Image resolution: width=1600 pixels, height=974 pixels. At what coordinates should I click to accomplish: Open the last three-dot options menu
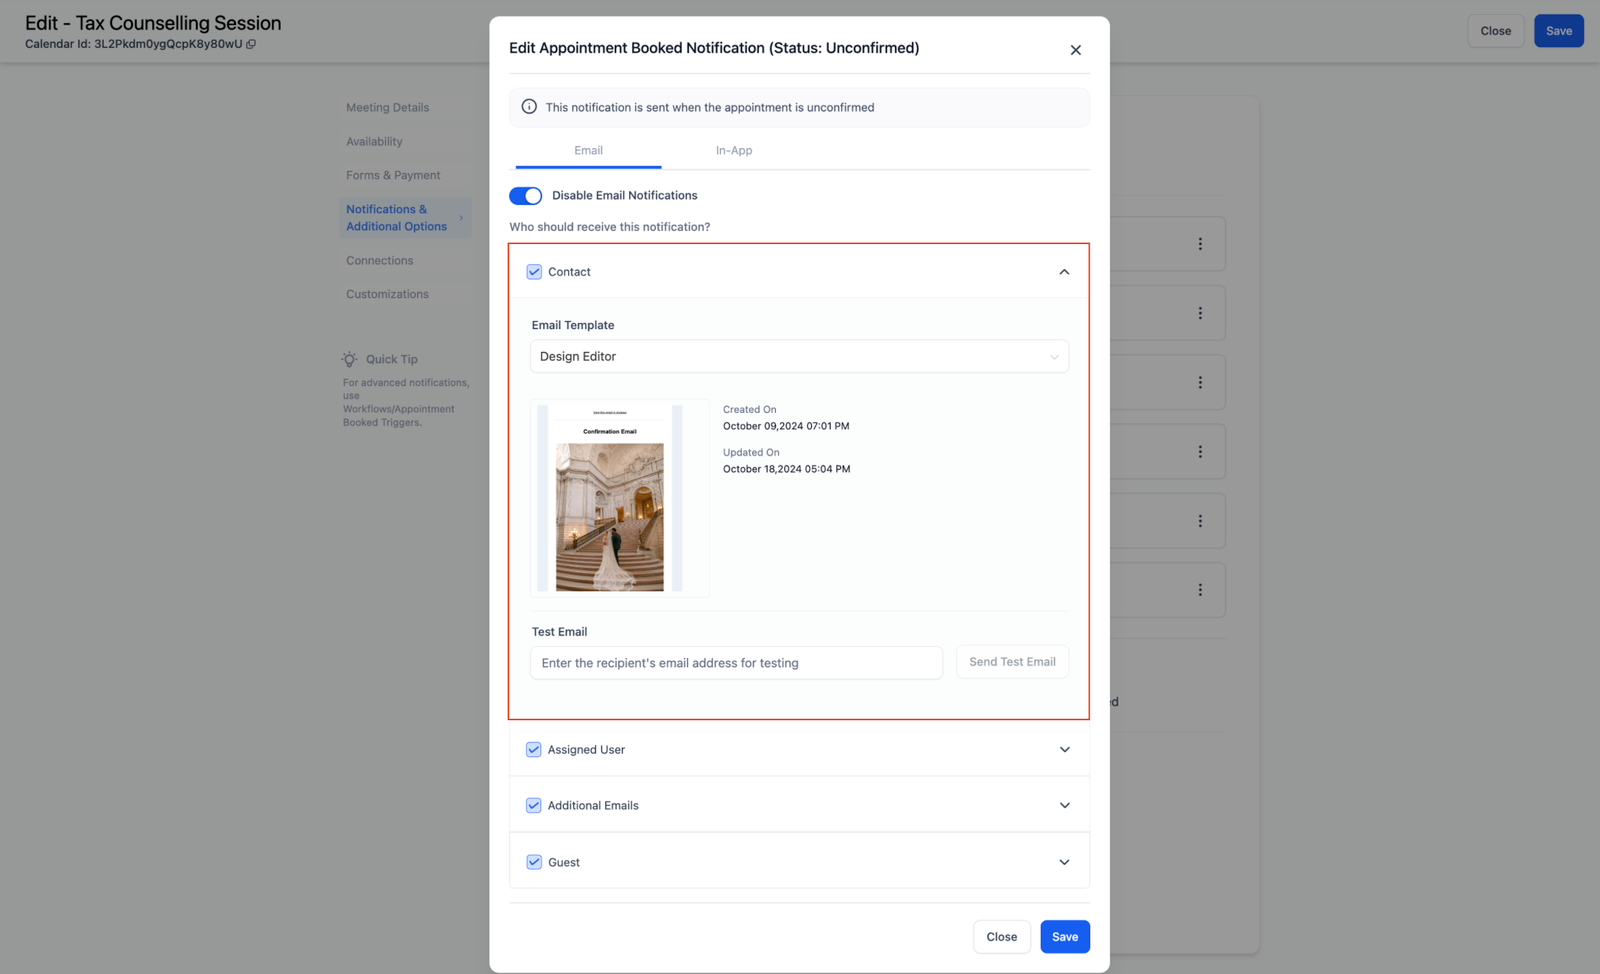(x=1200, y=590)
